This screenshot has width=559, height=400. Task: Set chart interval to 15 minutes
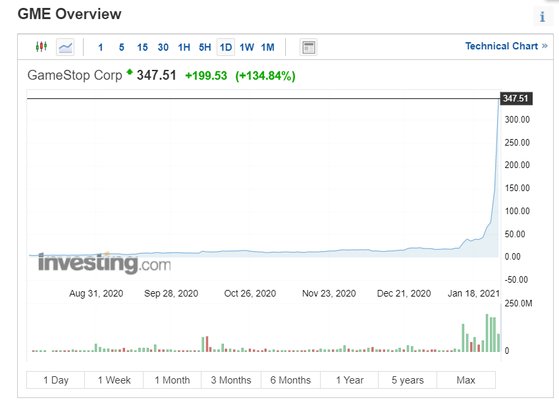click(x=142, y=47)
